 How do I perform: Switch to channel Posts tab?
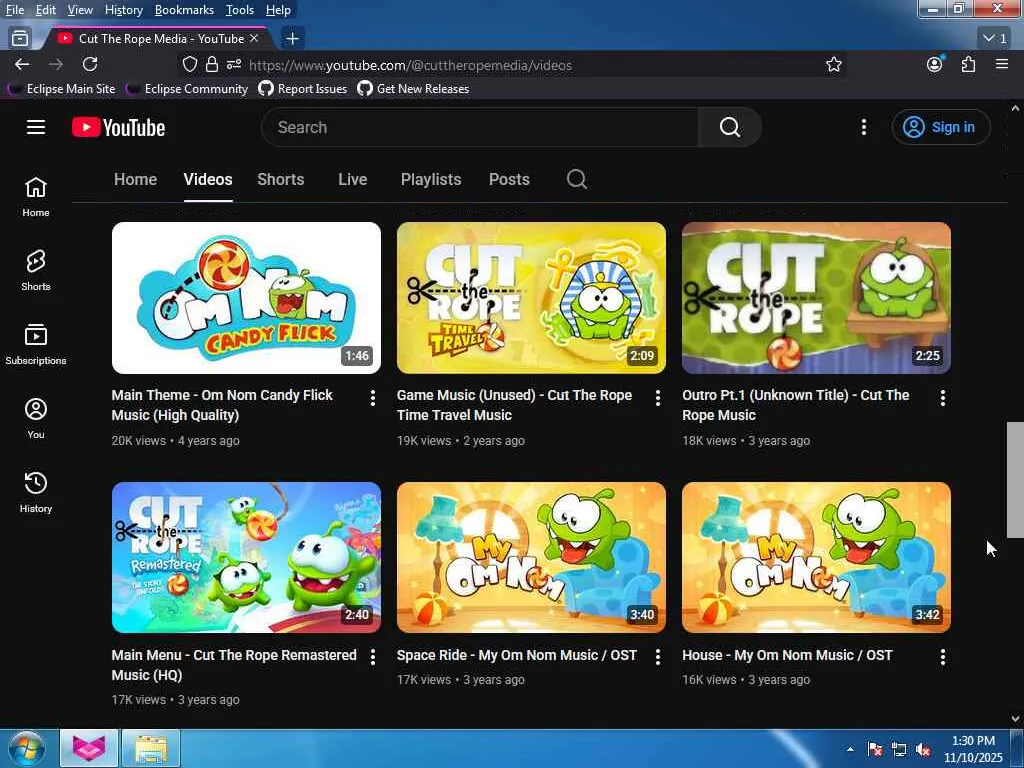click(509, 179)
